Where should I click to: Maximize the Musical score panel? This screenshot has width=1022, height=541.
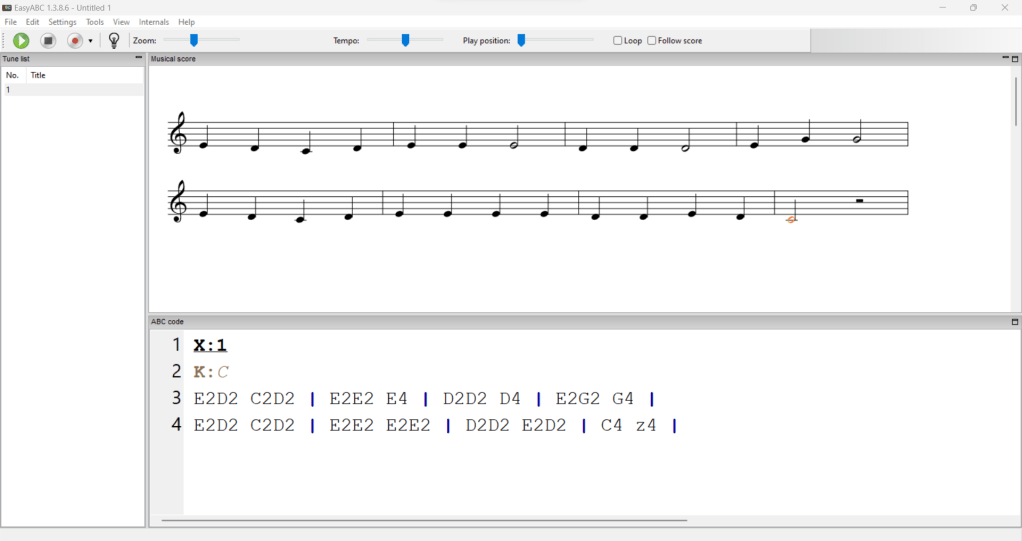tap(1015, 58)
